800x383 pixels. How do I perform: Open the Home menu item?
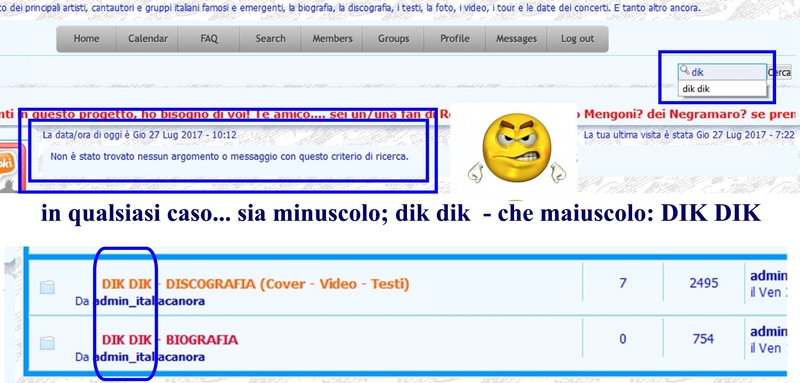pyautogui.click(x=86, y=39)
